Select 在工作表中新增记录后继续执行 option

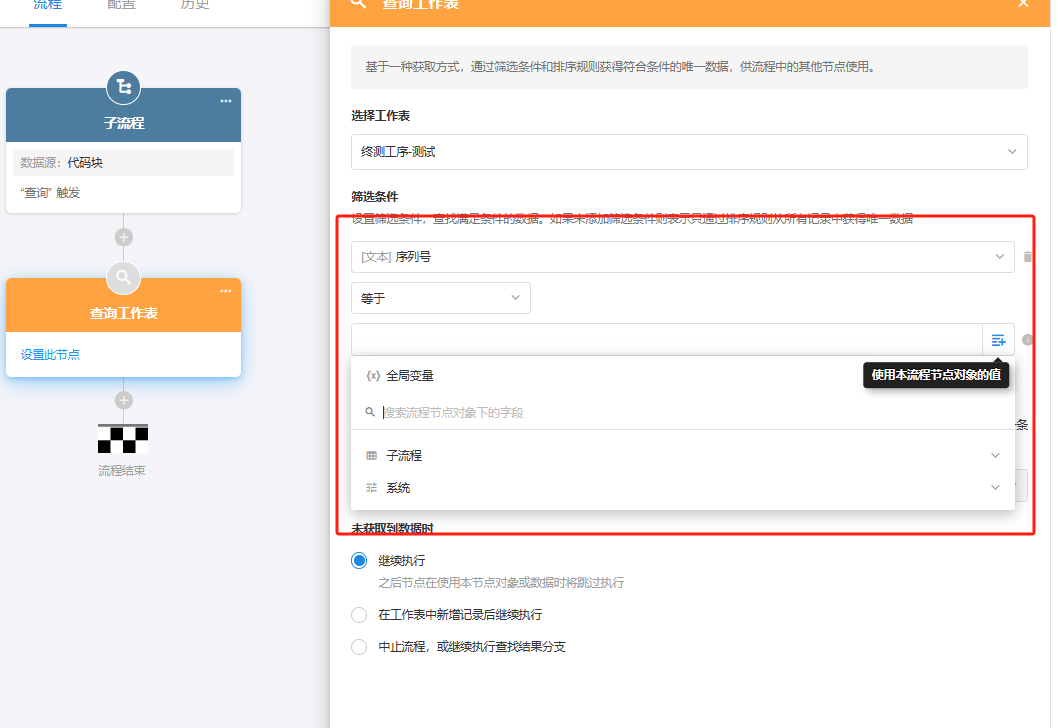(x=359, y=615)
